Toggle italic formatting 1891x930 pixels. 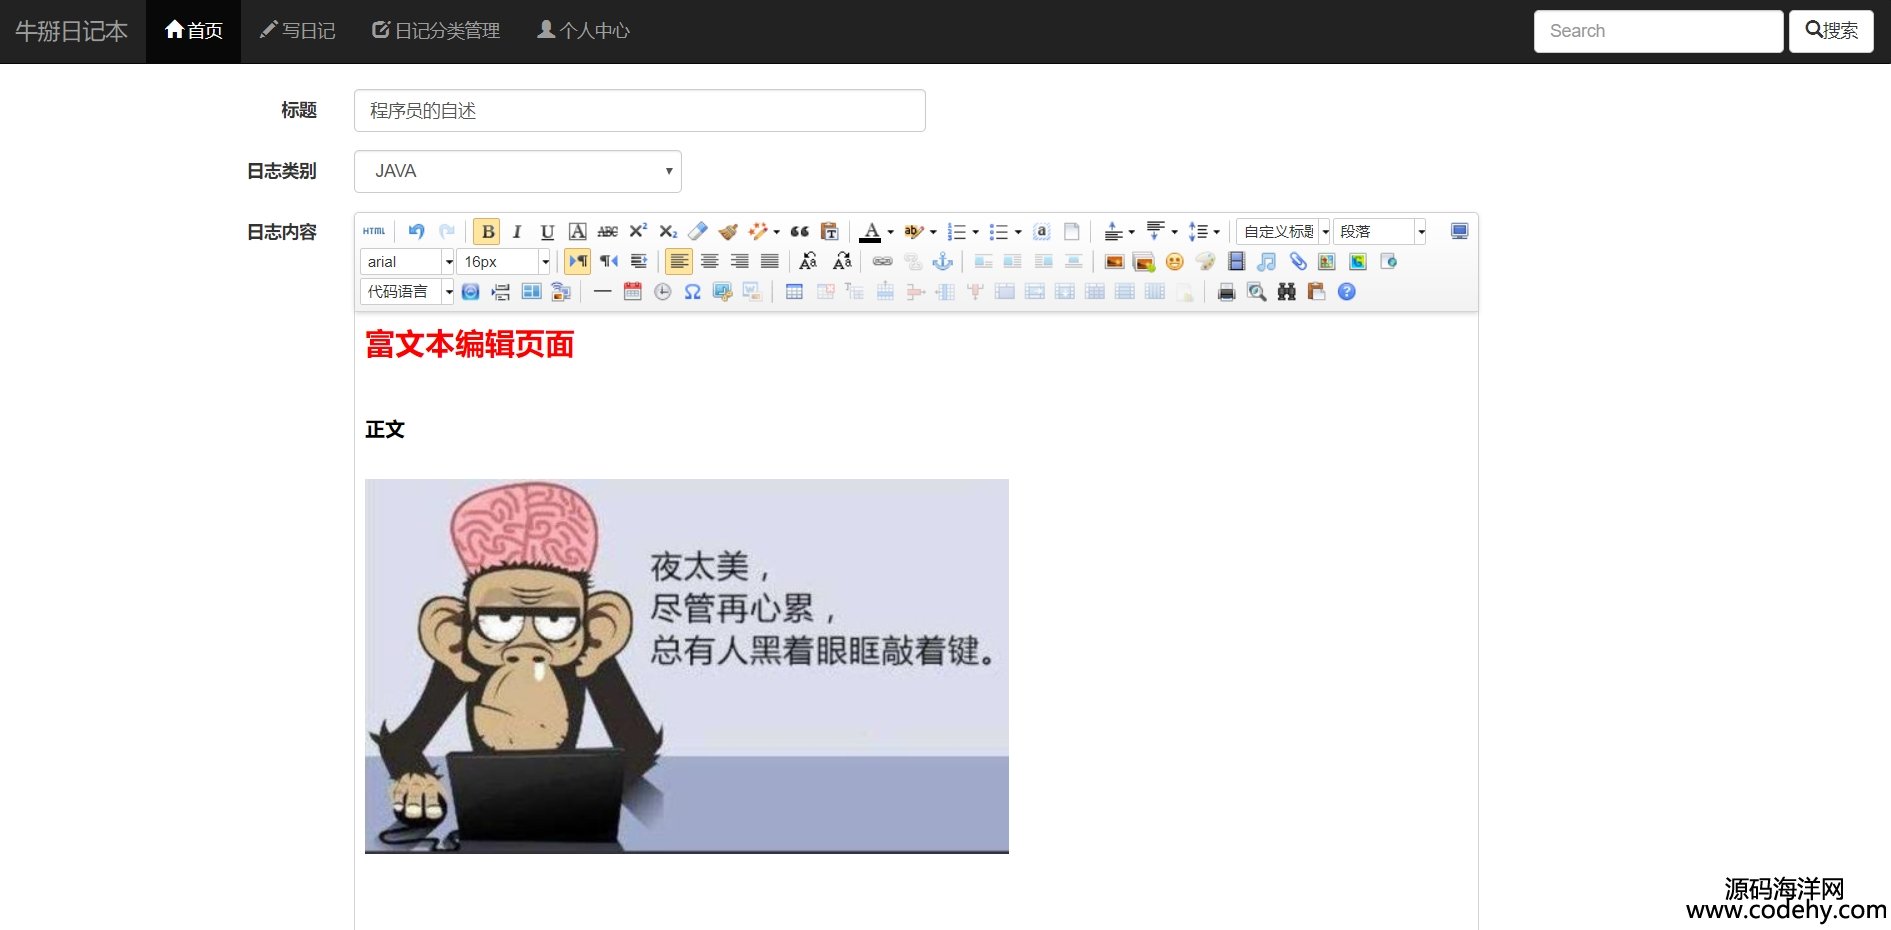[517, 232]
